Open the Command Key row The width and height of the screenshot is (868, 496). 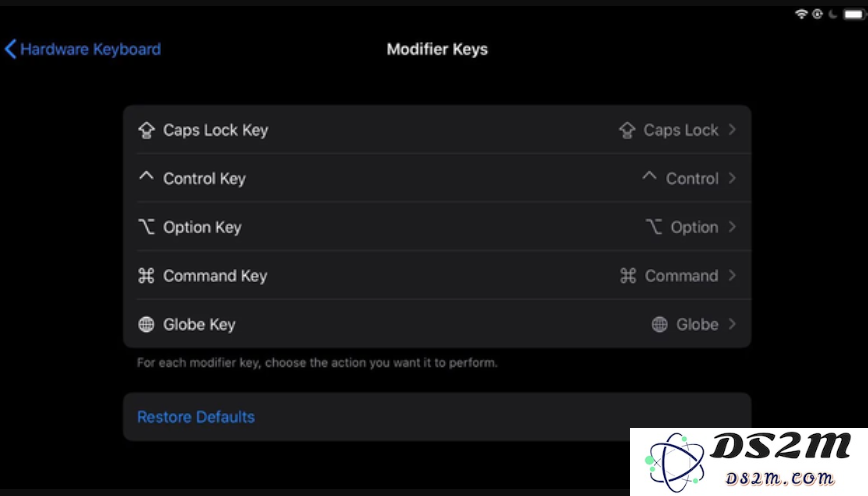[437, 275]
